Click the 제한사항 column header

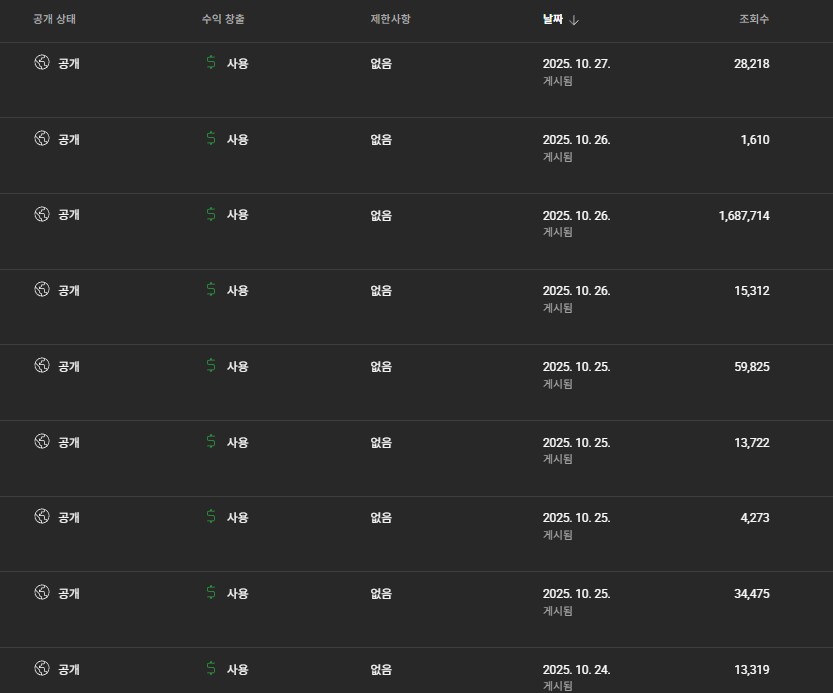[x=390, y=19]
